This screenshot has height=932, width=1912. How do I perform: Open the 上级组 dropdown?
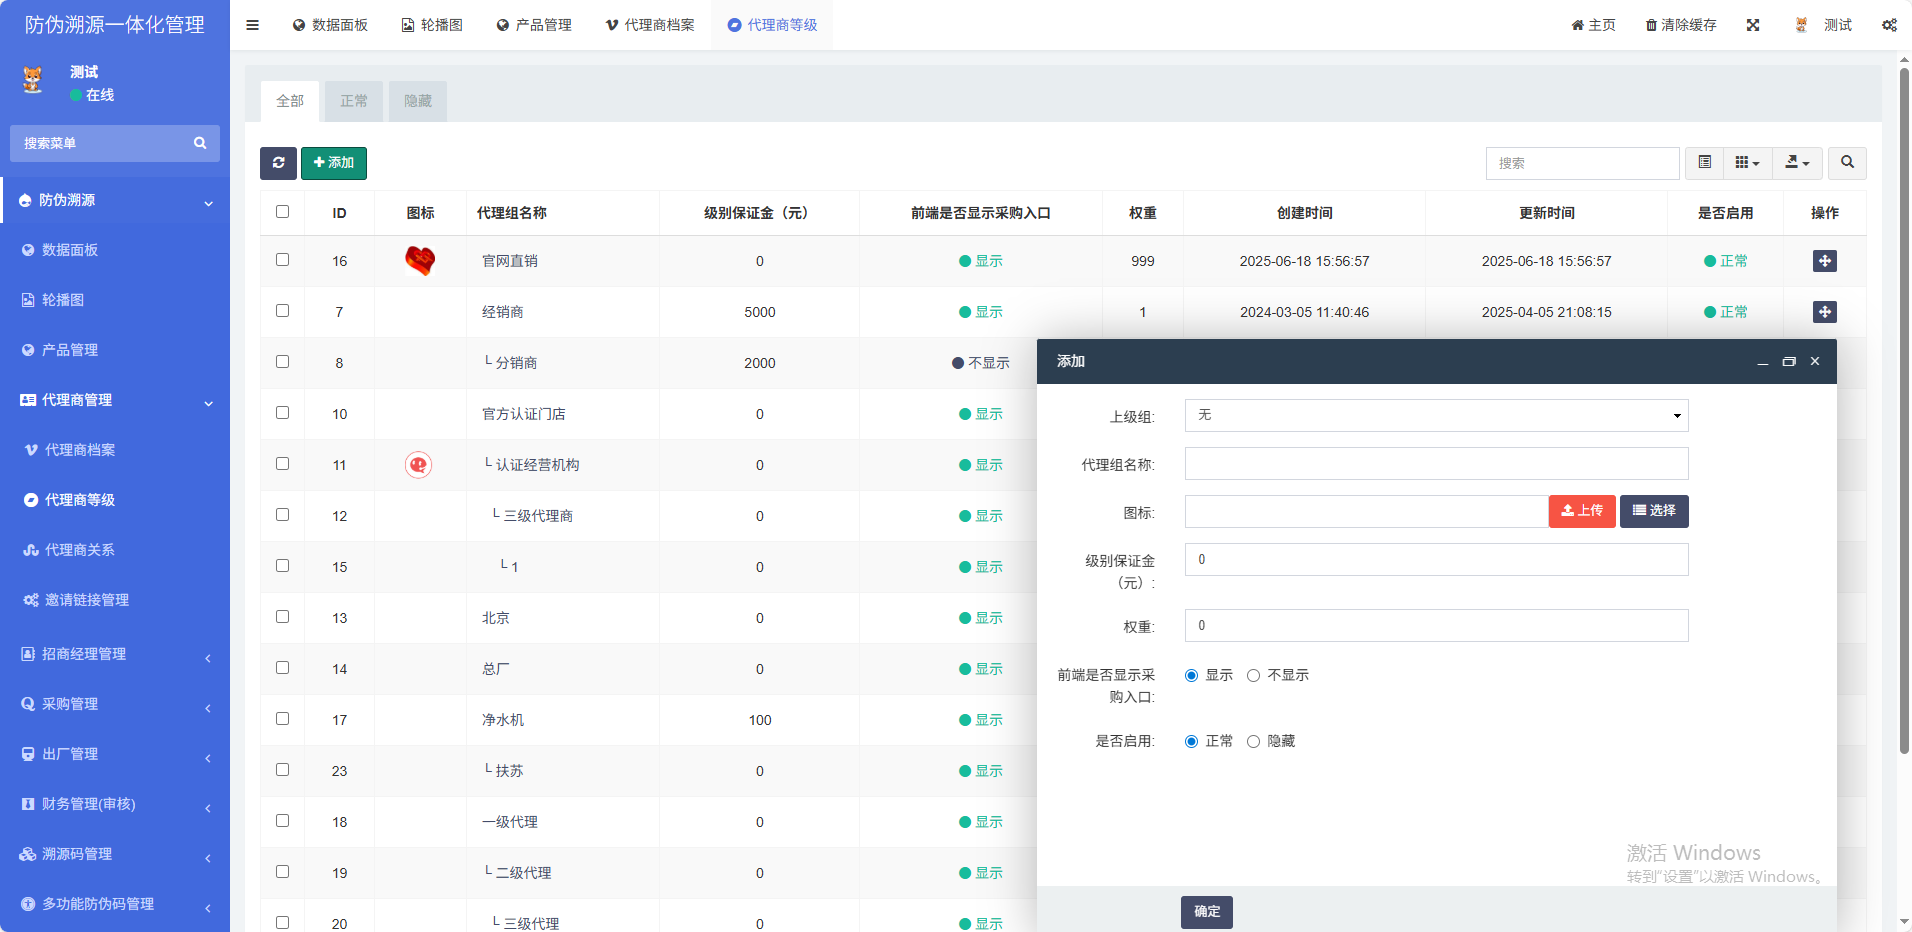point(1436,416)
